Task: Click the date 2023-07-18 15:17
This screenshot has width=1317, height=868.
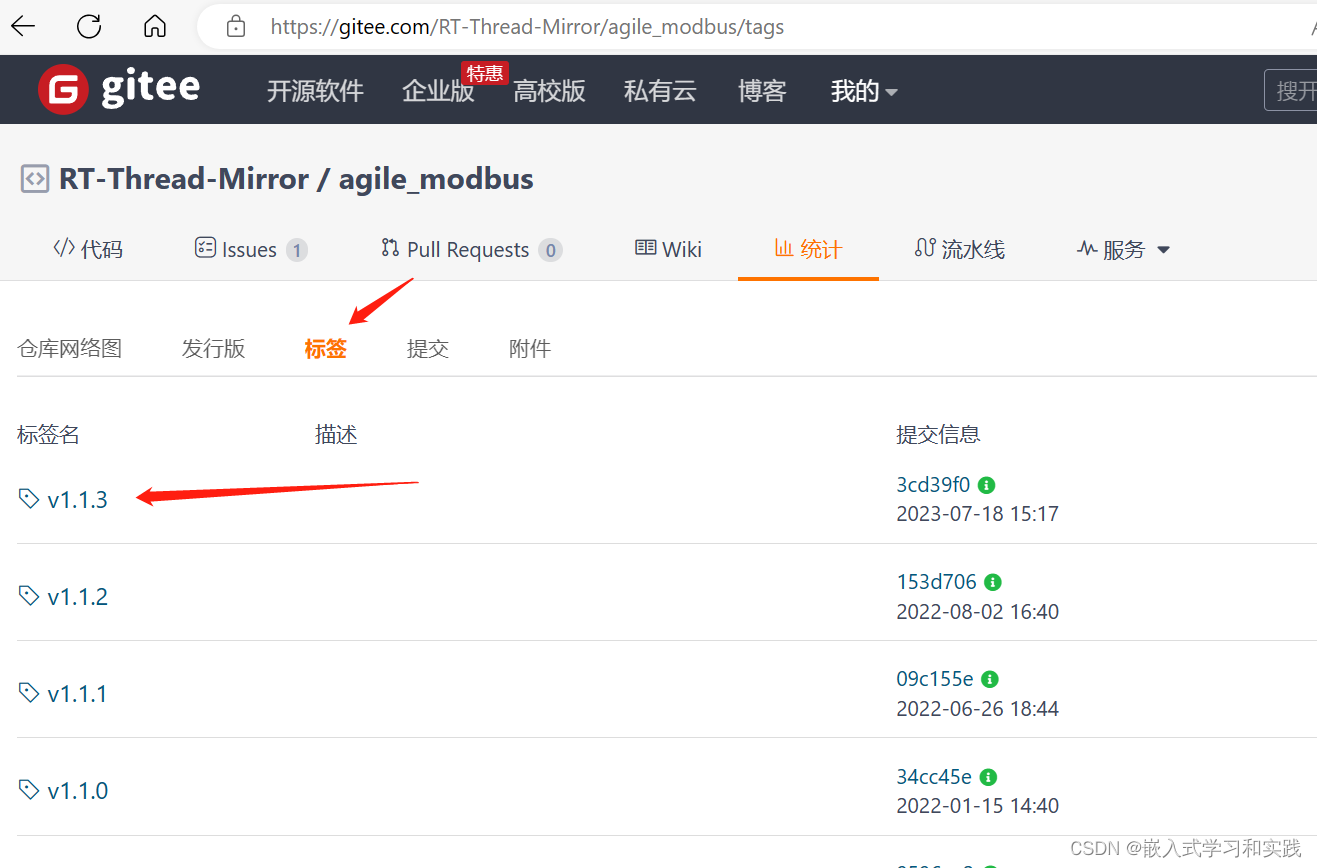Action: [977, 514]
